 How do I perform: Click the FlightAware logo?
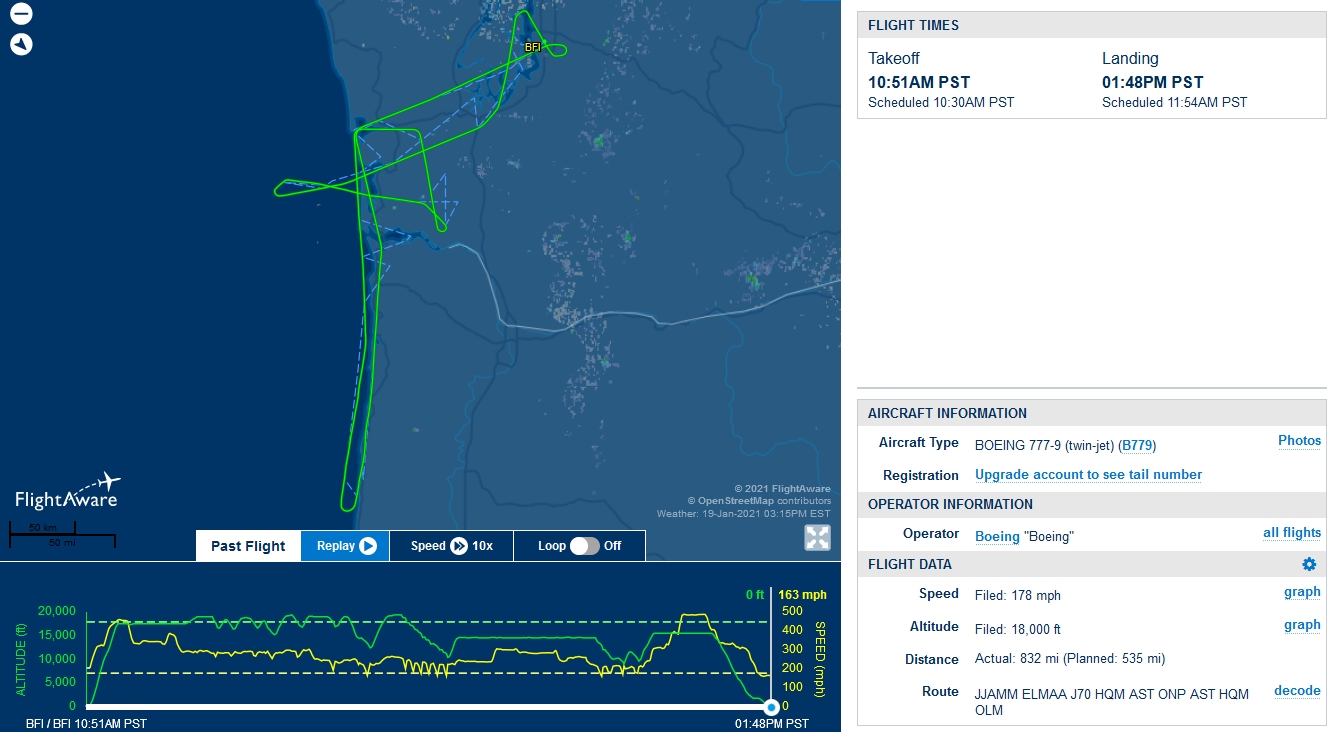68,491
